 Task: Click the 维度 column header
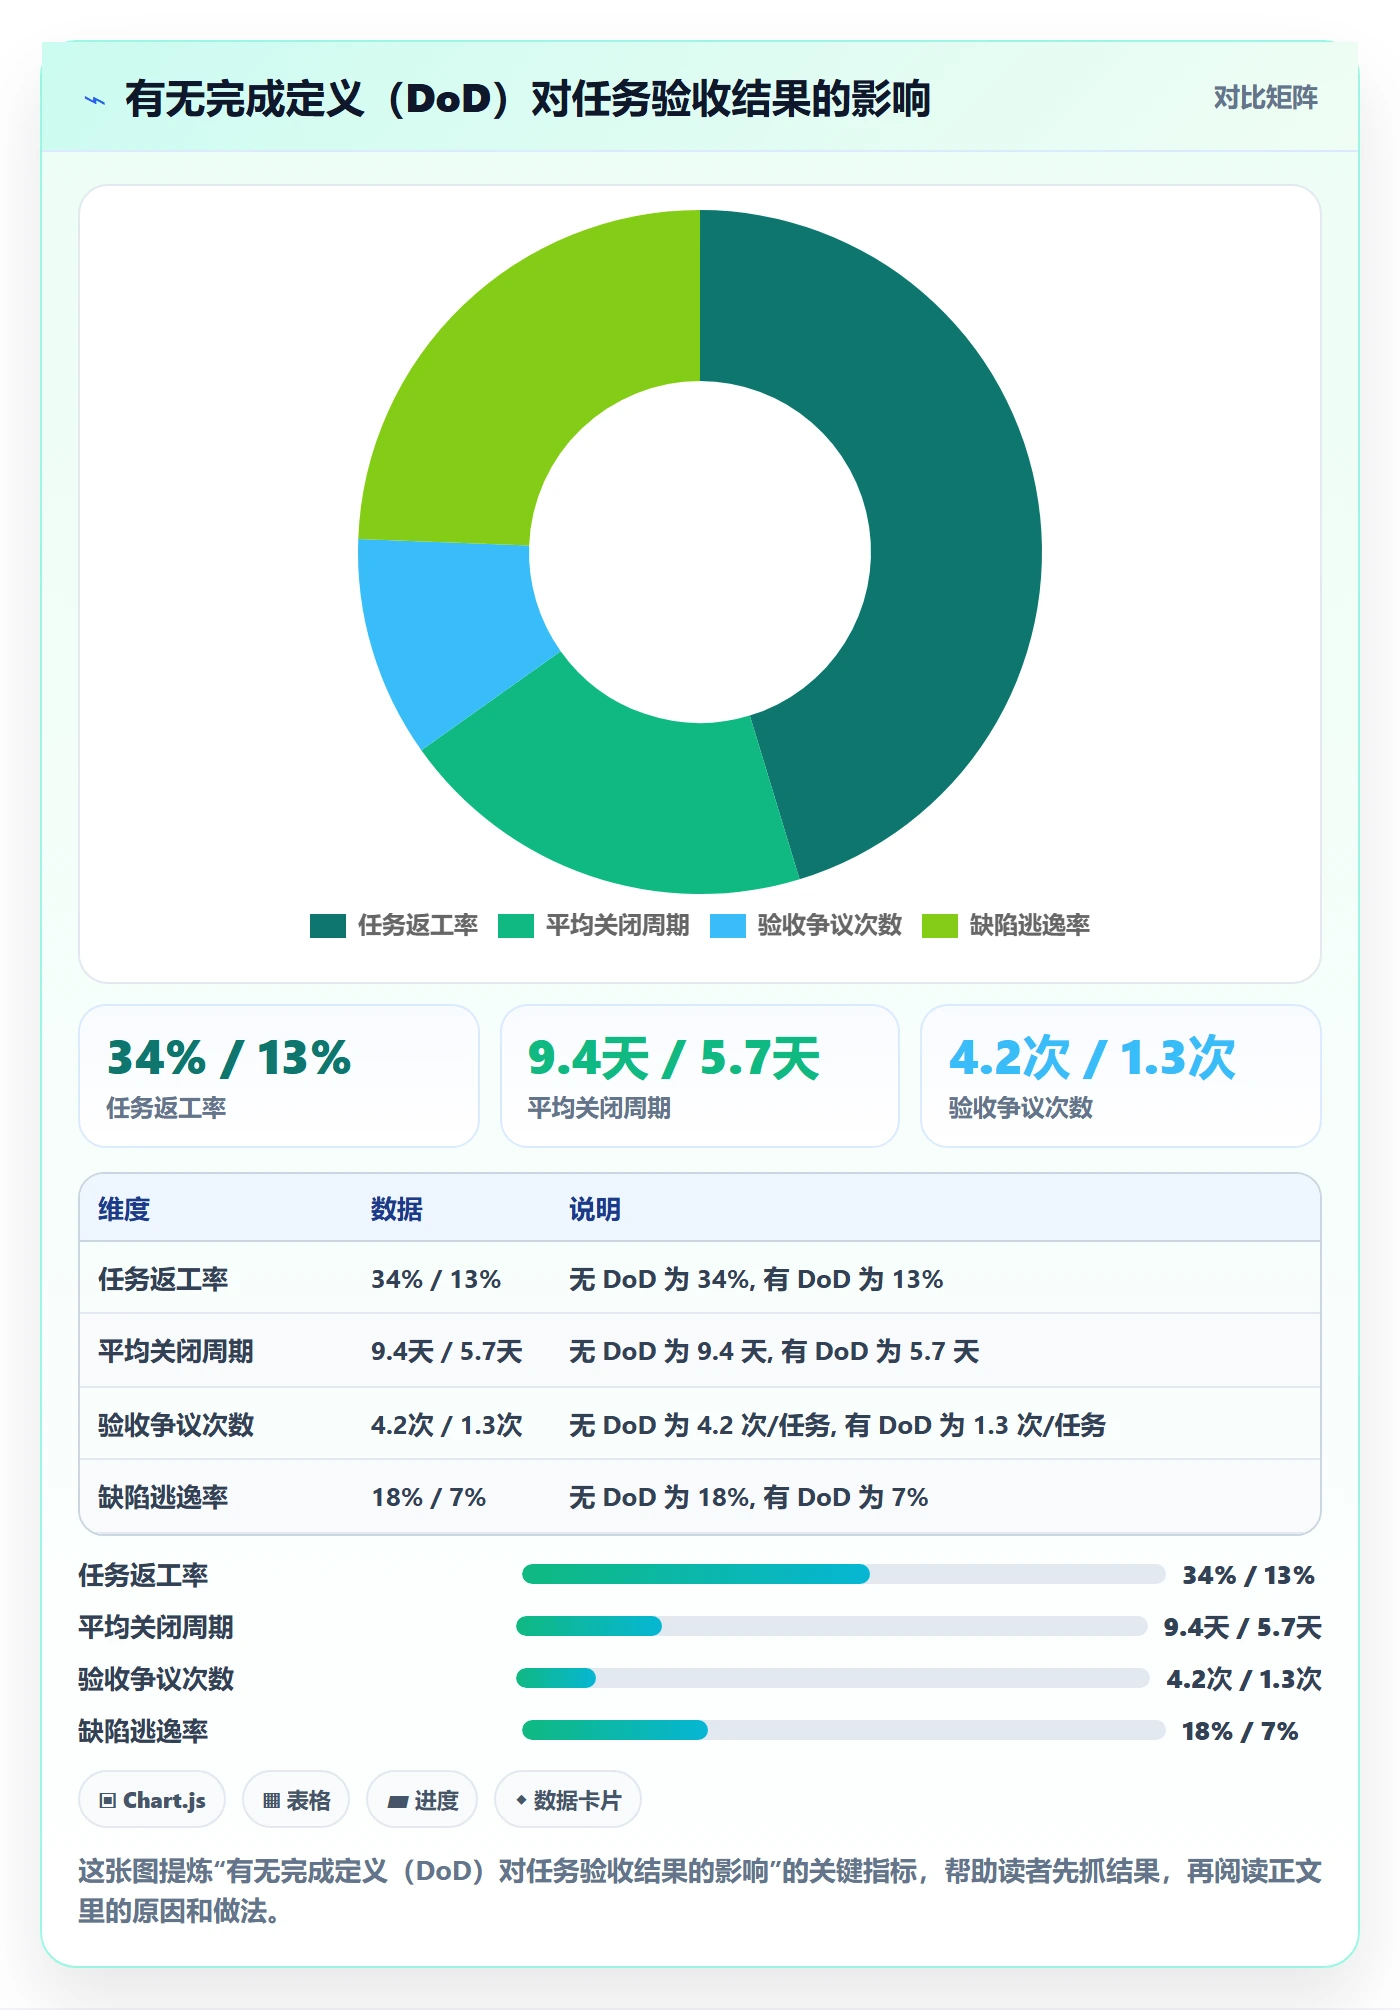(x=124, y=1209)
